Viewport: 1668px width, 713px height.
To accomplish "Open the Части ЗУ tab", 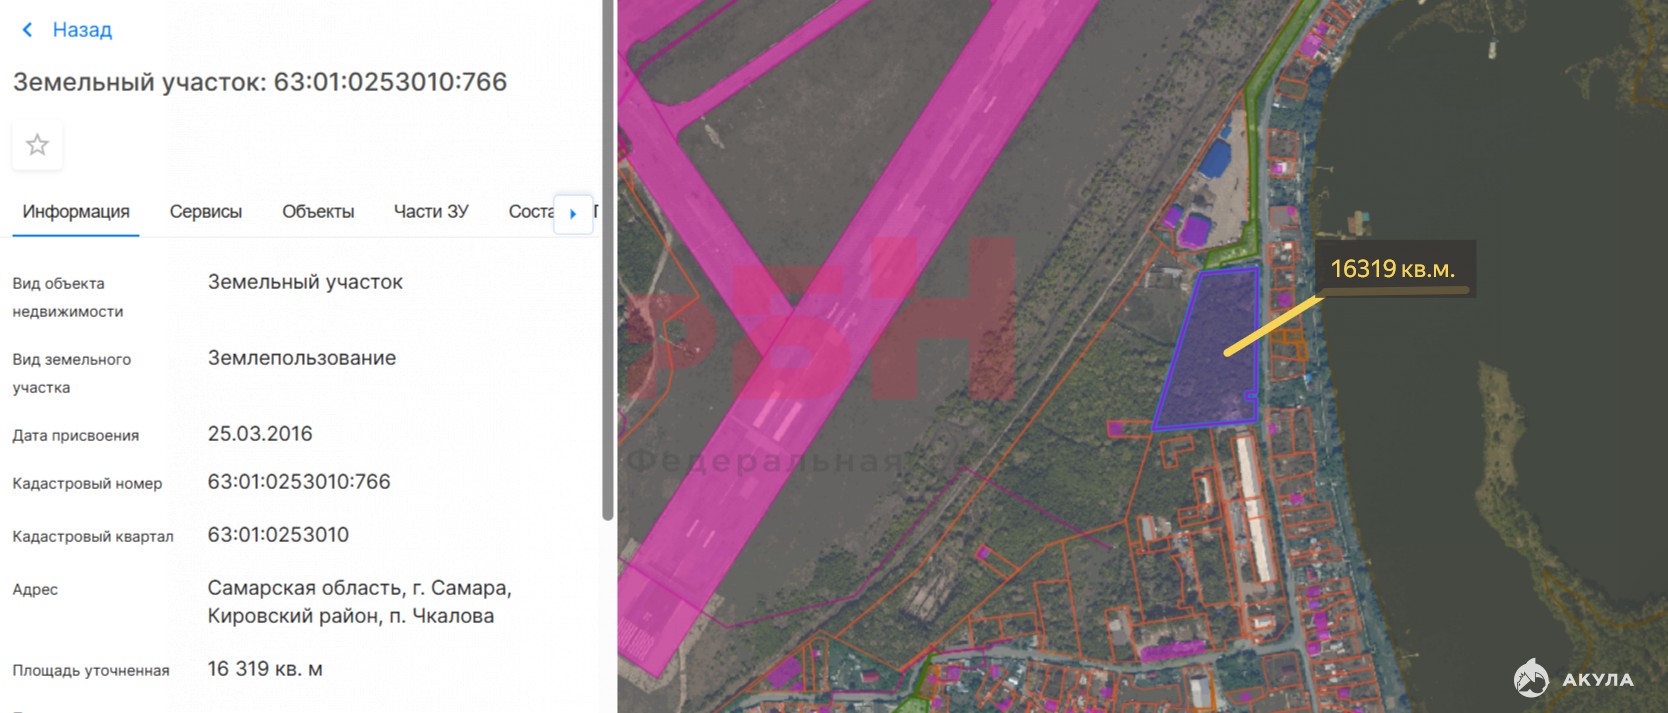I will 431,212.
